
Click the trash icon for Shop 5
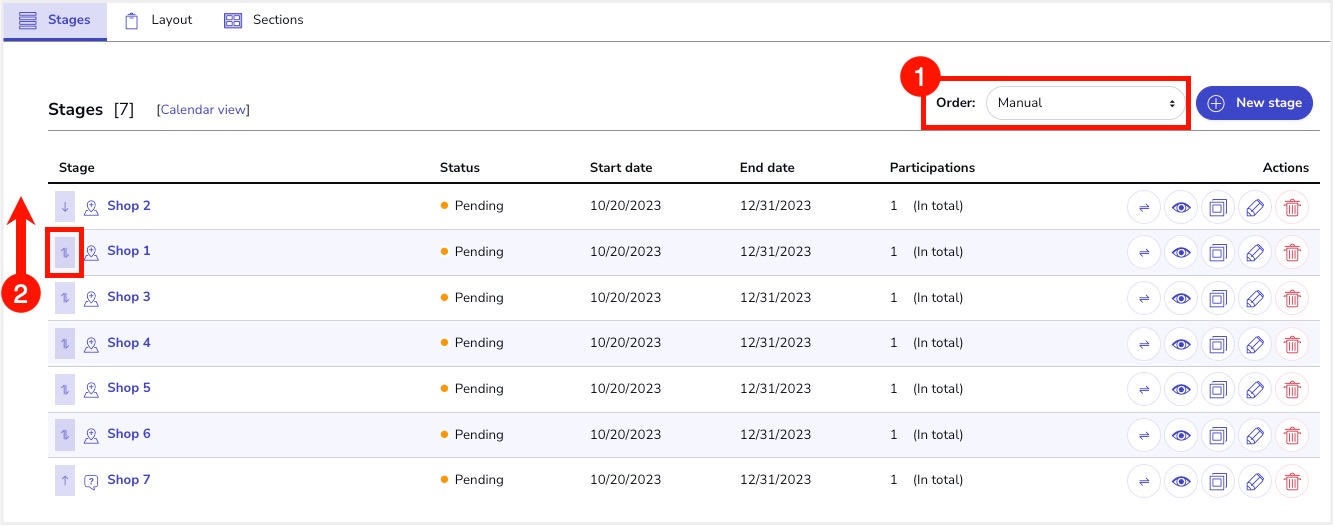click(x=1292, y=389)
